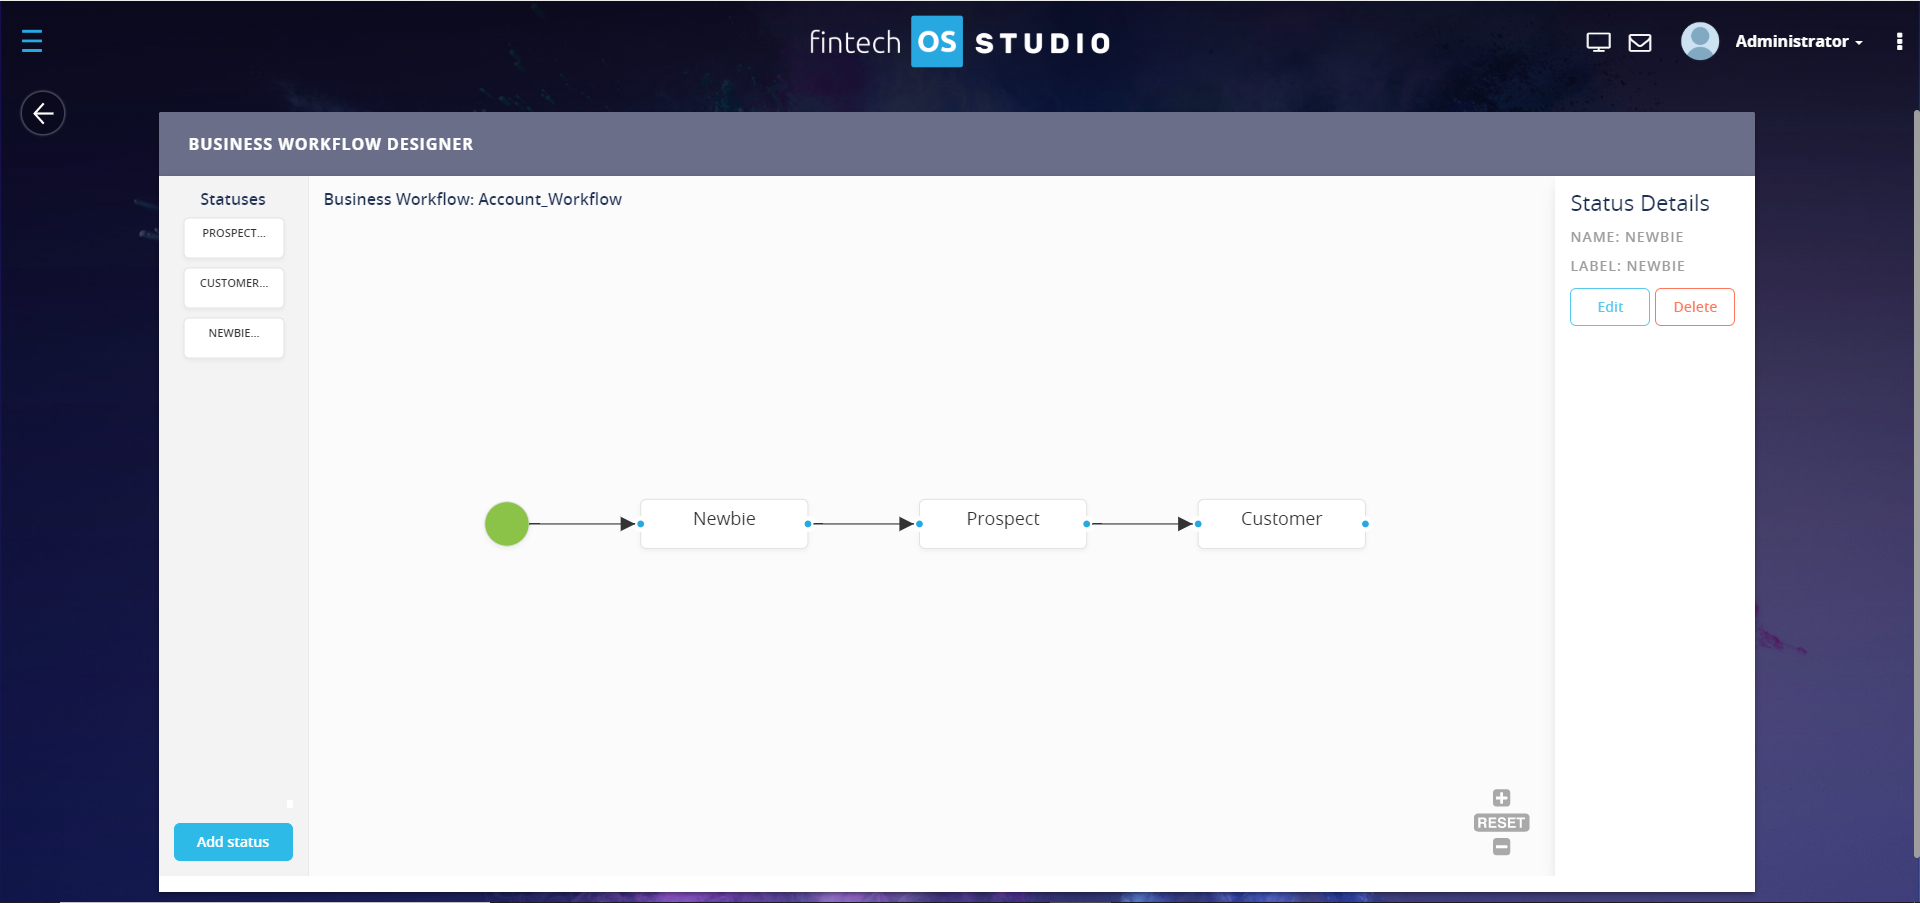Select the Customer node on canvas
This screenshot has width=1920, height=903.
coord(1281,523)
